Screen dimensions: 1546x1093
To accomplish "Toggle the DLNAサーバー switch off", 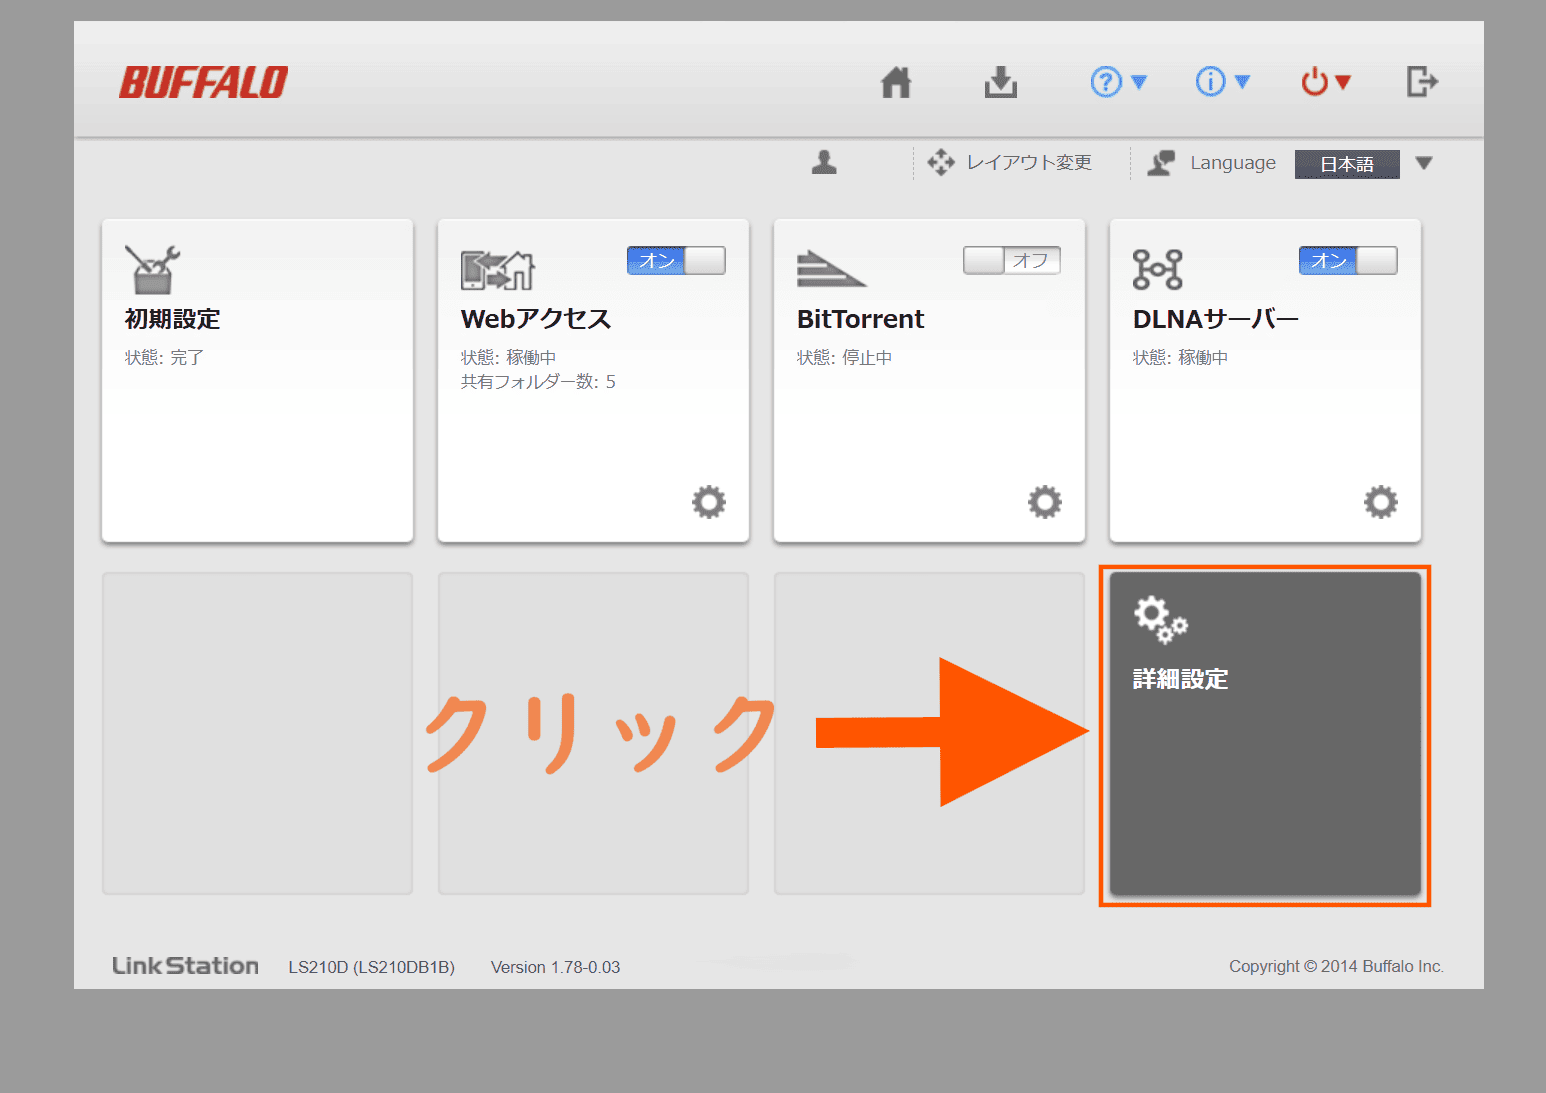I will (1347, 261).
